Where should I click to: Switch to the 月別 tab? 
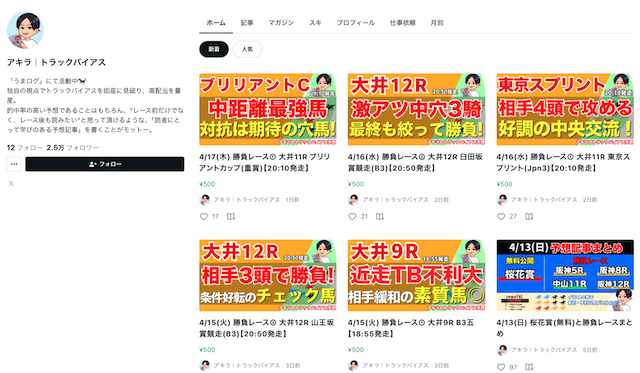pos(437,23)
